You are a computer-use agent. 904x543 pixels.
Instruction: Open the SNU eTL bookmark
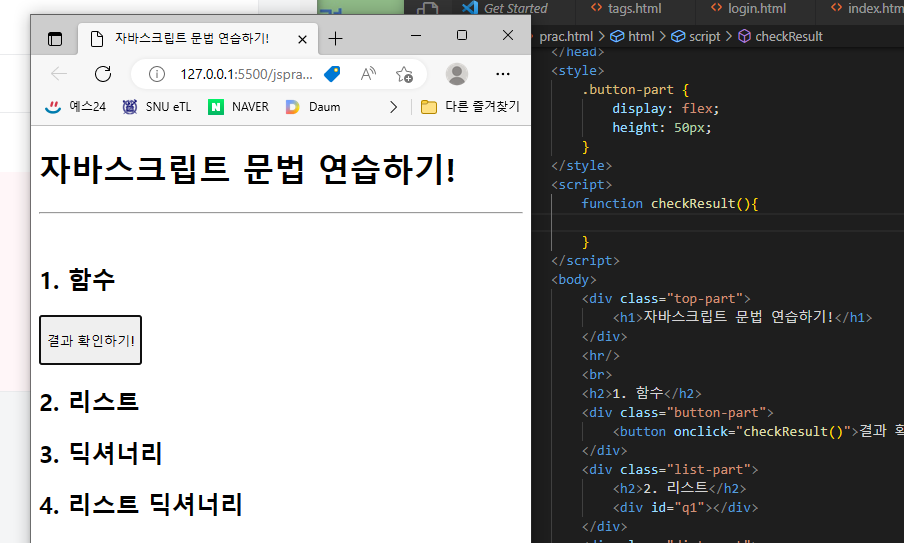(156, 107)
